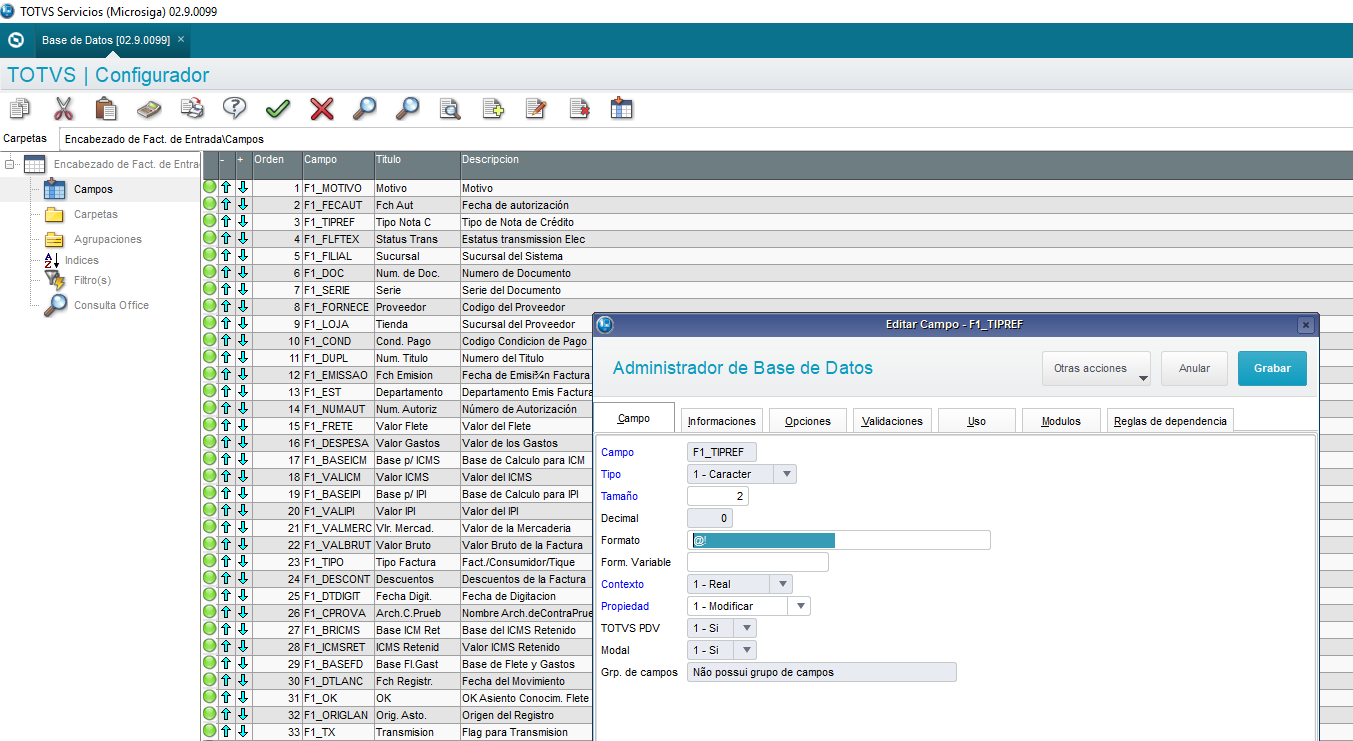Switch to the Validaciones tab
Screen dimensions: 1353x741
click(x=893, y=421)
